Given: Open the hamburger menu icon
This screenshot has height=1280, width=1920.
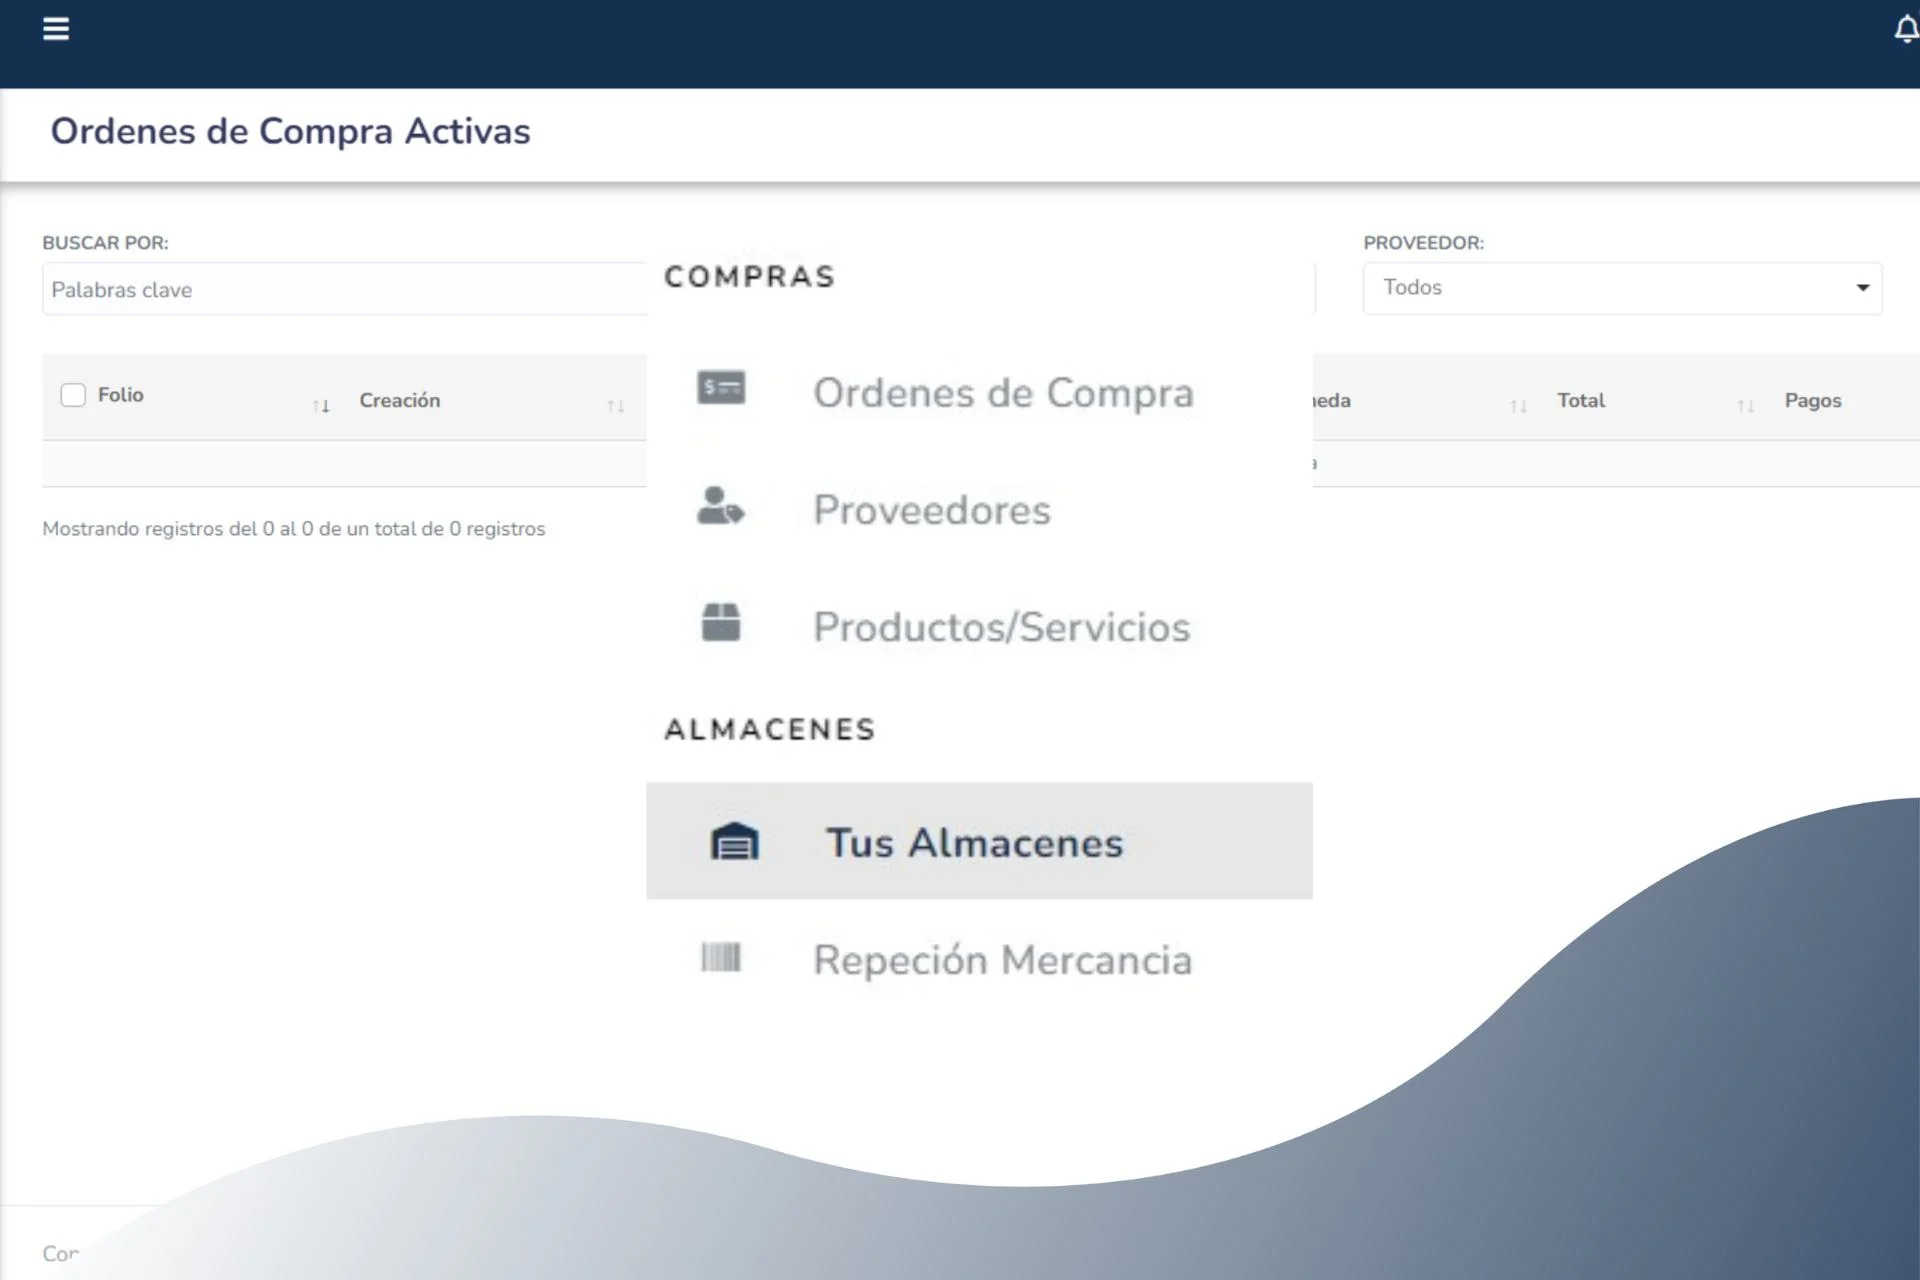Looking at the screenshot, I should [56, 29].
